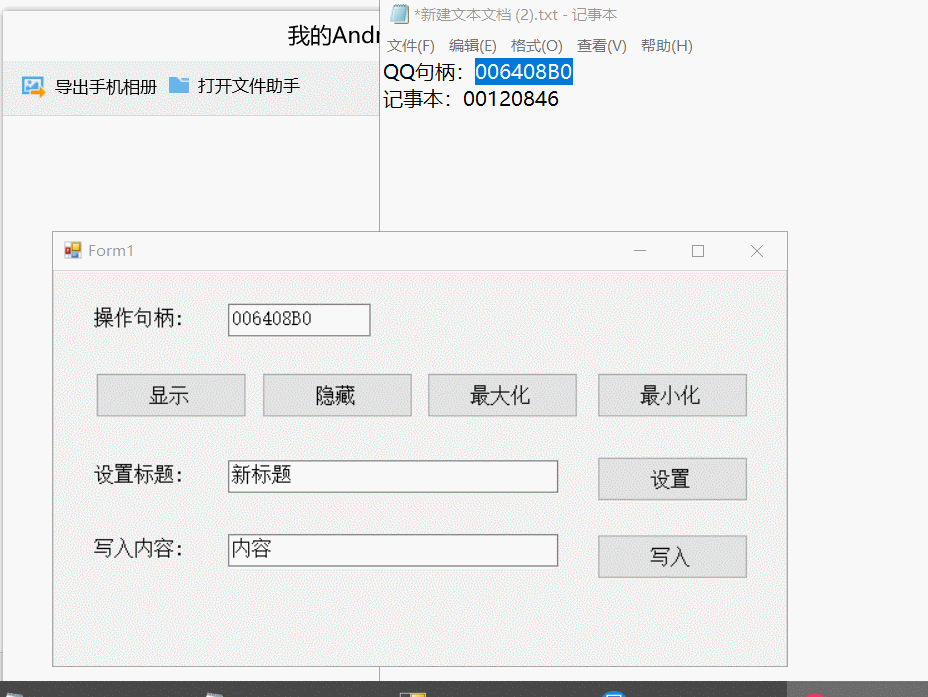
Task: Click the export phone album icon
Action: (33, 87)
